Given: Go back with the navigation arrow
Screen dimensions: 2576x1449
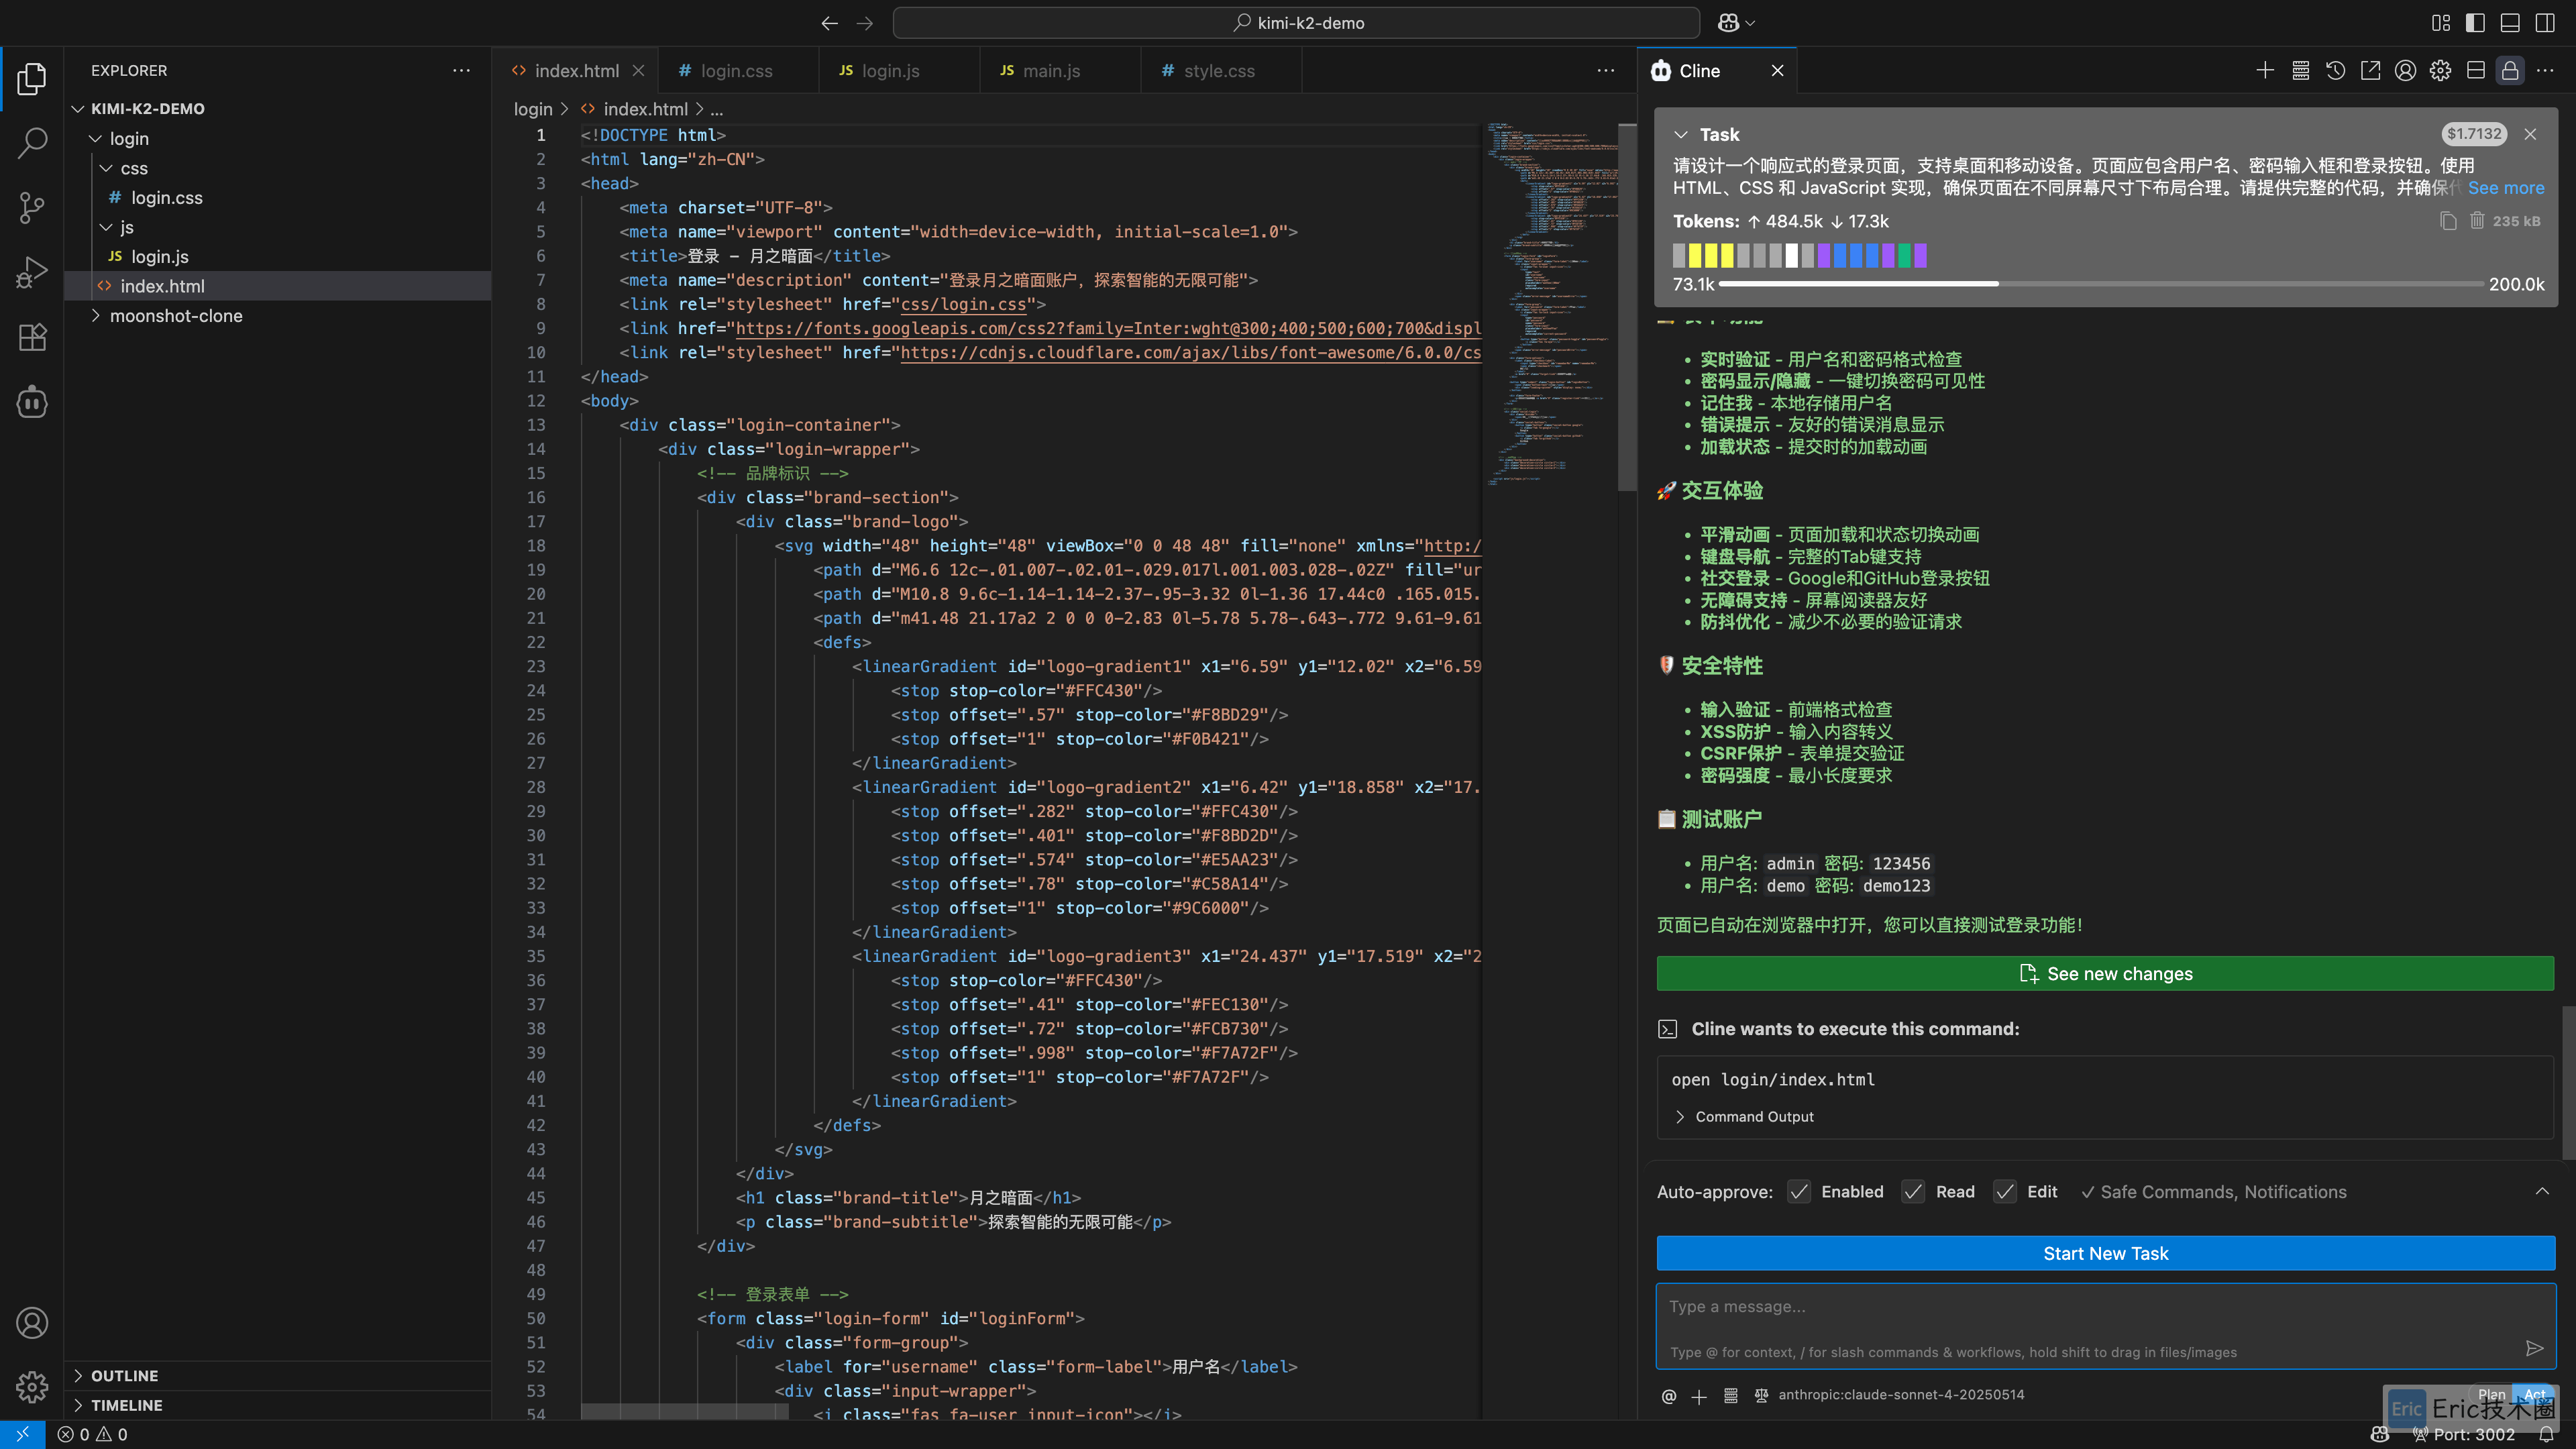Looking at the screenshot, I should coord(829,23).
